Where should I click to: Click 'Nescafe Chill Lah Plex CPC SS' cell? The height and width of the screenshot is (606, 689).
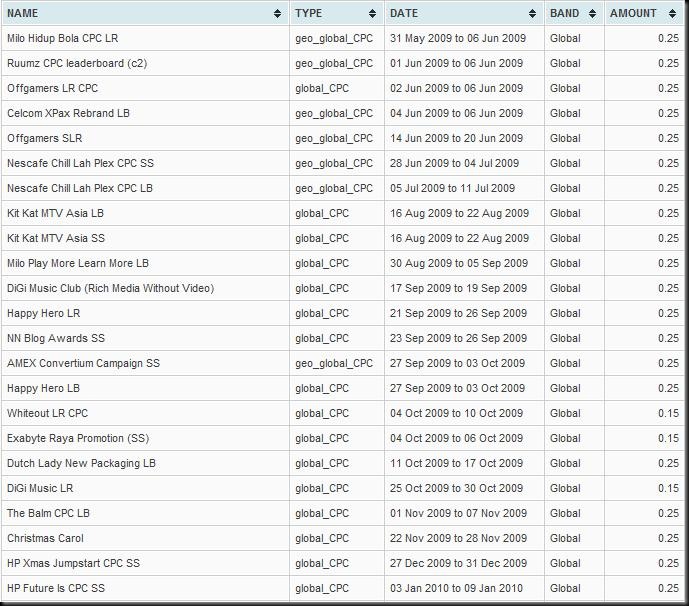pyautogui.click(x=80, y=163)
